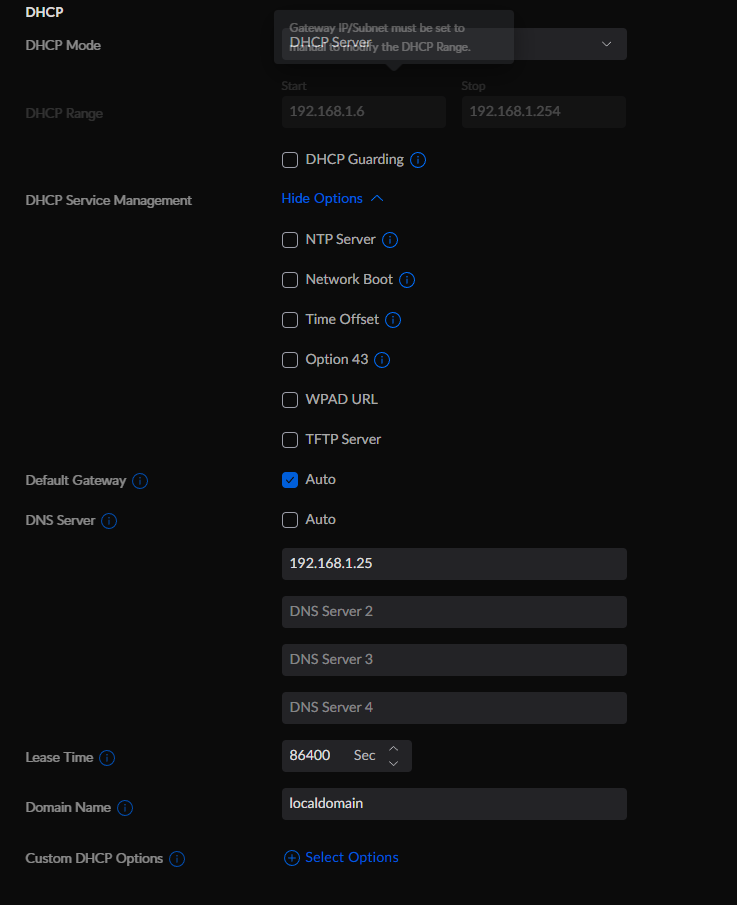Click the Network Boot info icon

[x=407, y=280]
